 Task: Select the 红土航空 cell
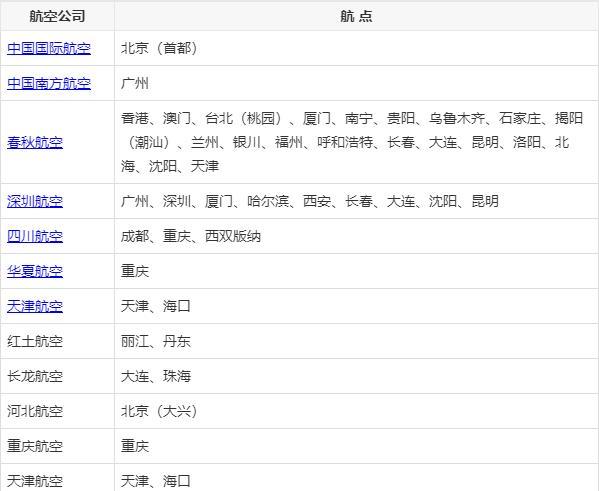click(57, 341)
